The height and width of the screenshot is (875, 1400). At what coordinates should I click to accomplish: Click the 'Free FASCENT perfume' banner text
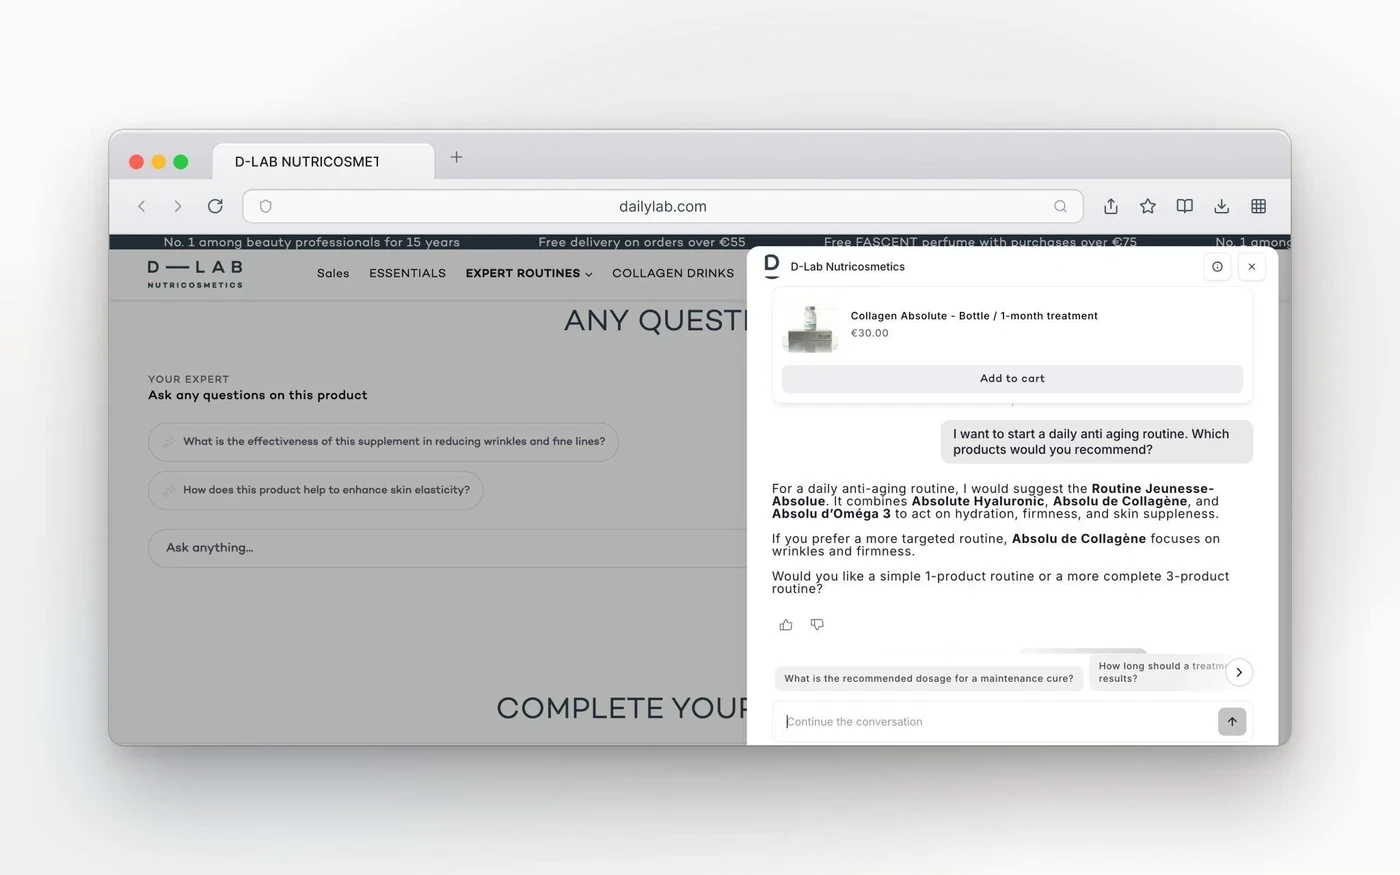coord(980,242)
